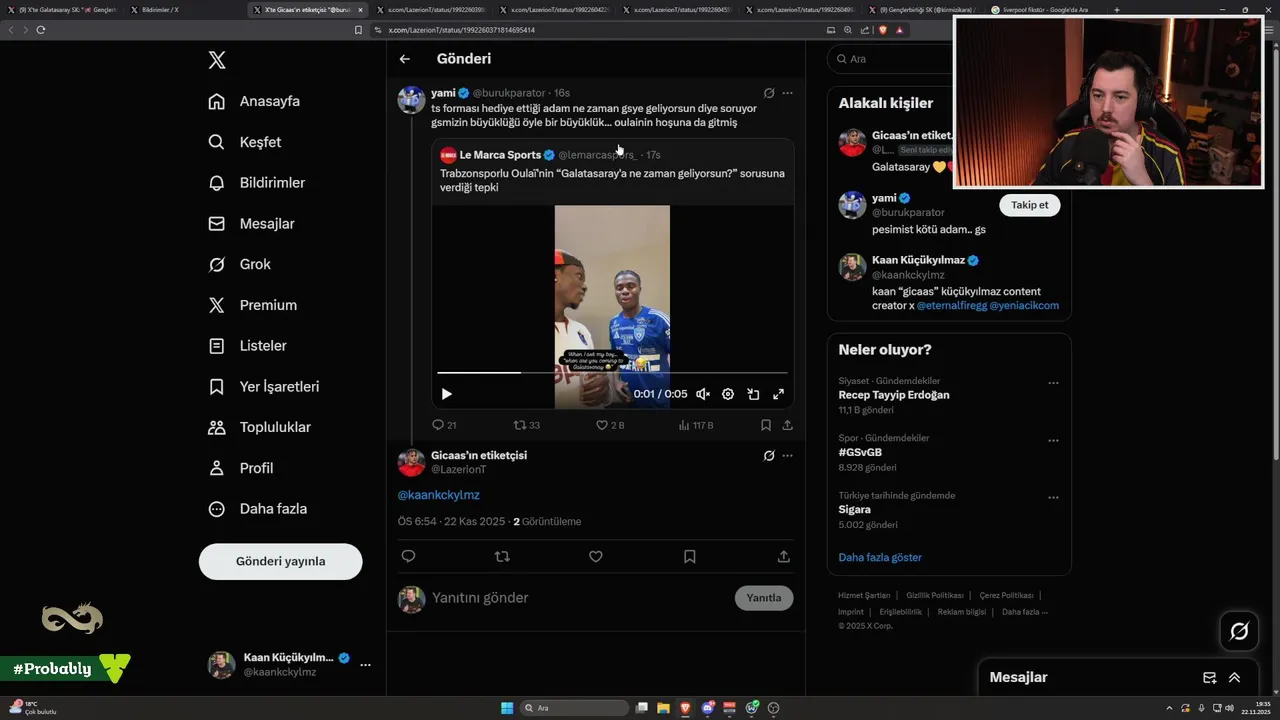Seek in the video progress bar

pos(612,373)
